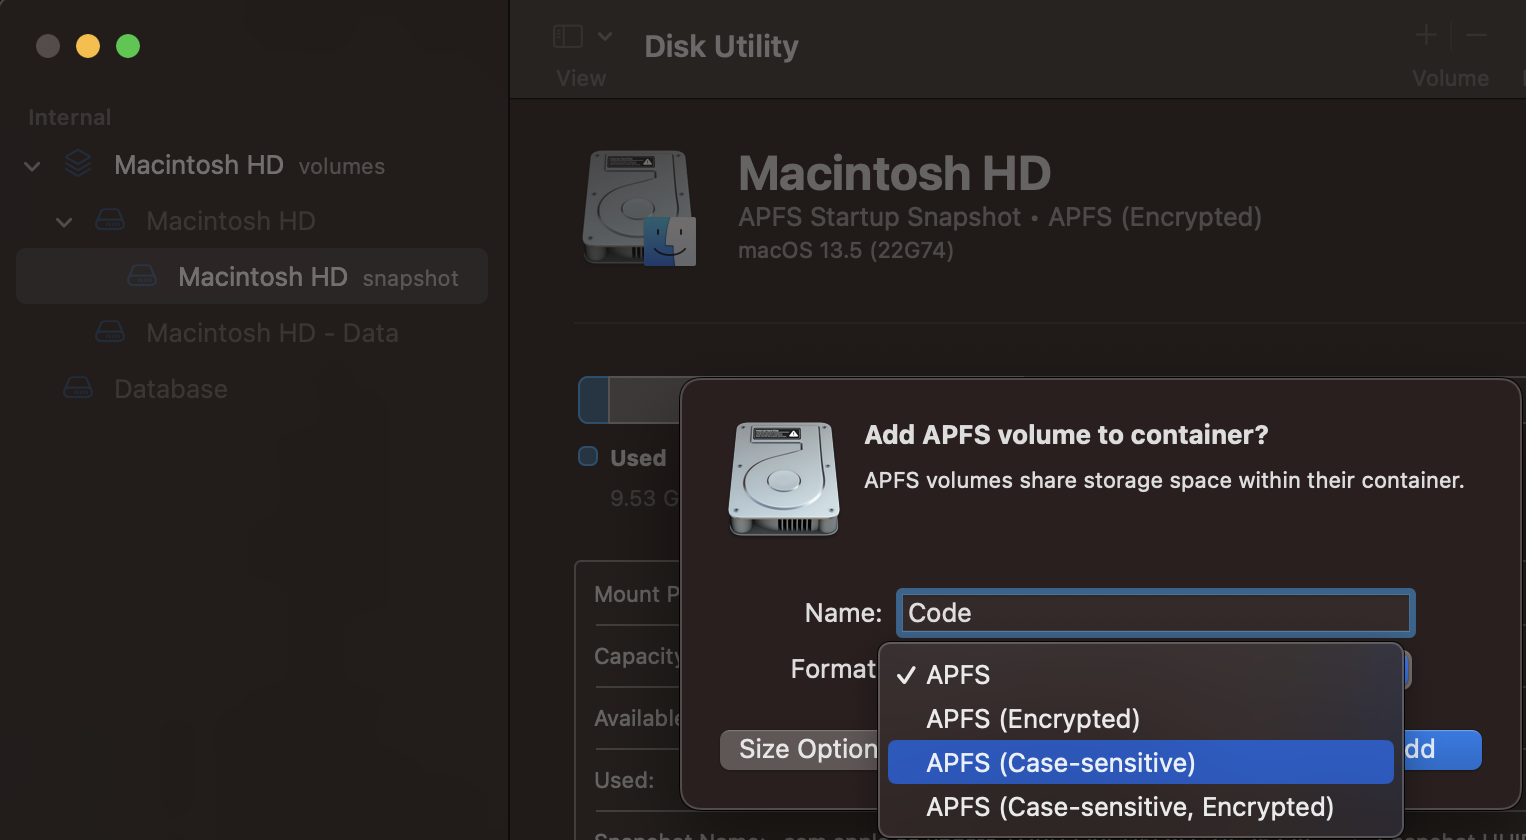Image resolution: width=1526 pixels, height=840 pixels.
Task: Click the sidebar View toggle icon
Action: 568,37
